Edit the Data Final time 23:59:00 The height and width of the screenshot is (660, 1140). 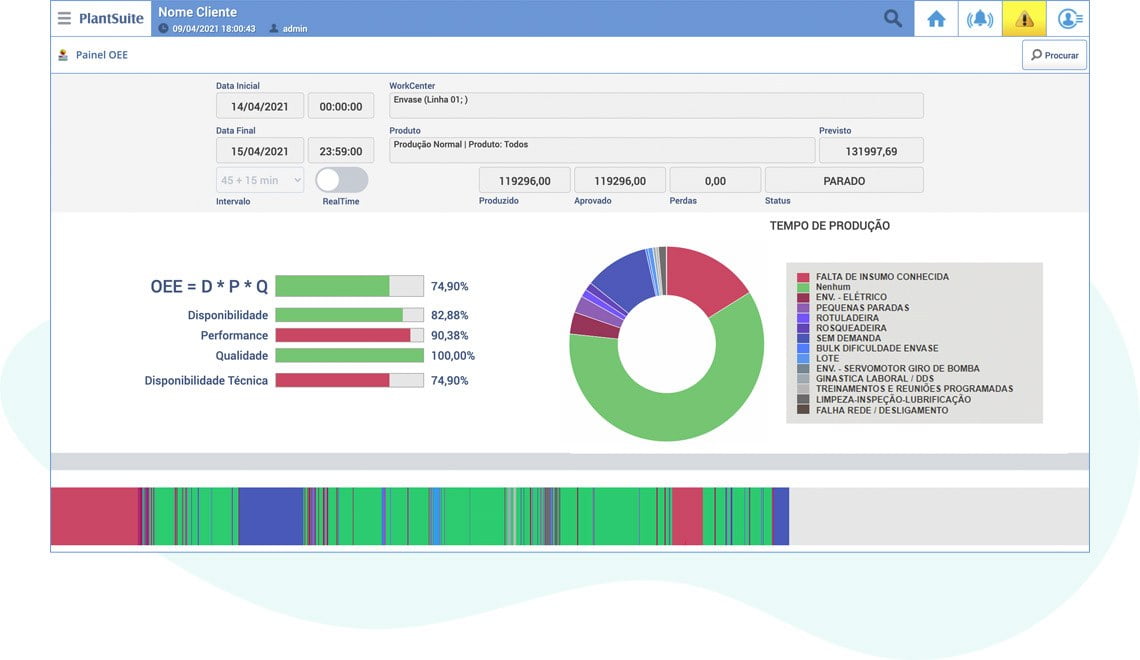(341, 151)
